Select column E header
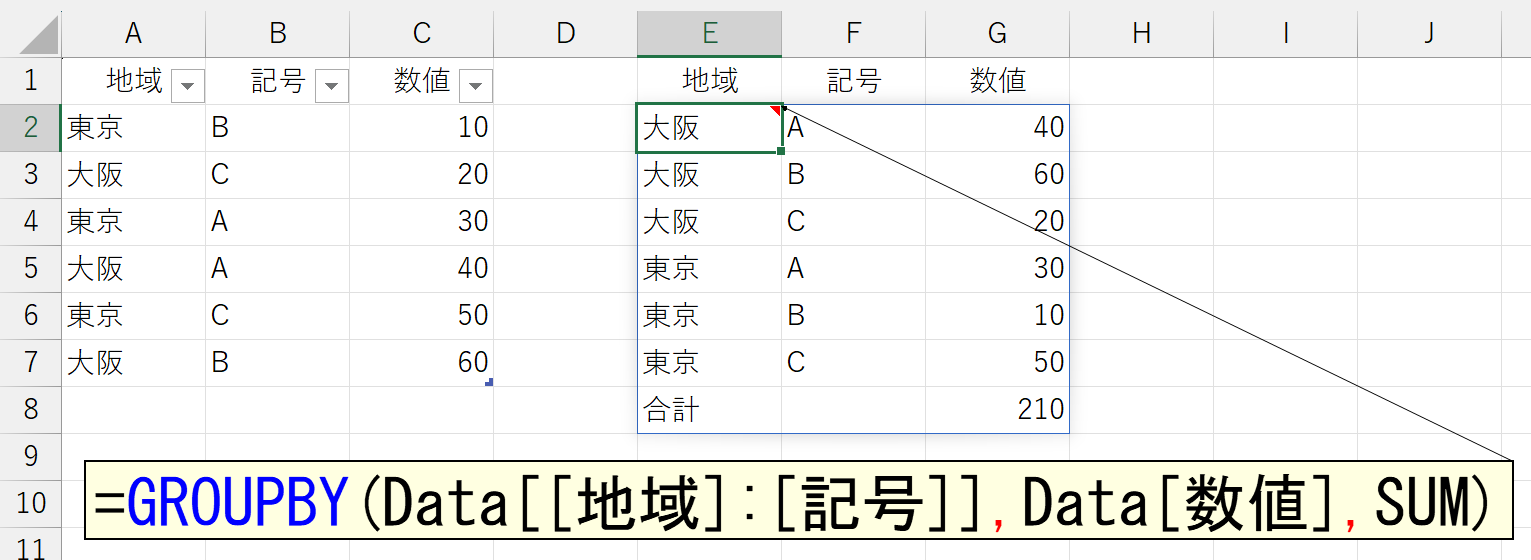1531x560 pixels. click(710, 34)
